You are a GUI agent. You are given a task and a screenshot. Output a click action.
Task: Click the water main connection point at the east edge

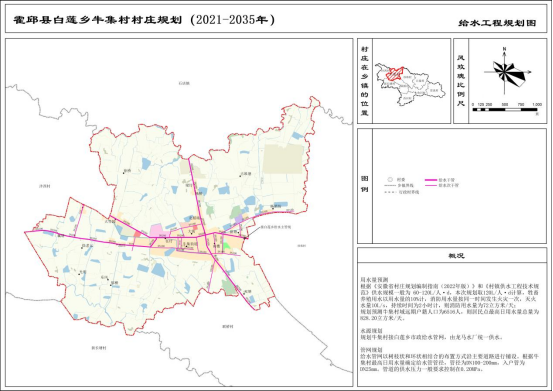[245, 238]
